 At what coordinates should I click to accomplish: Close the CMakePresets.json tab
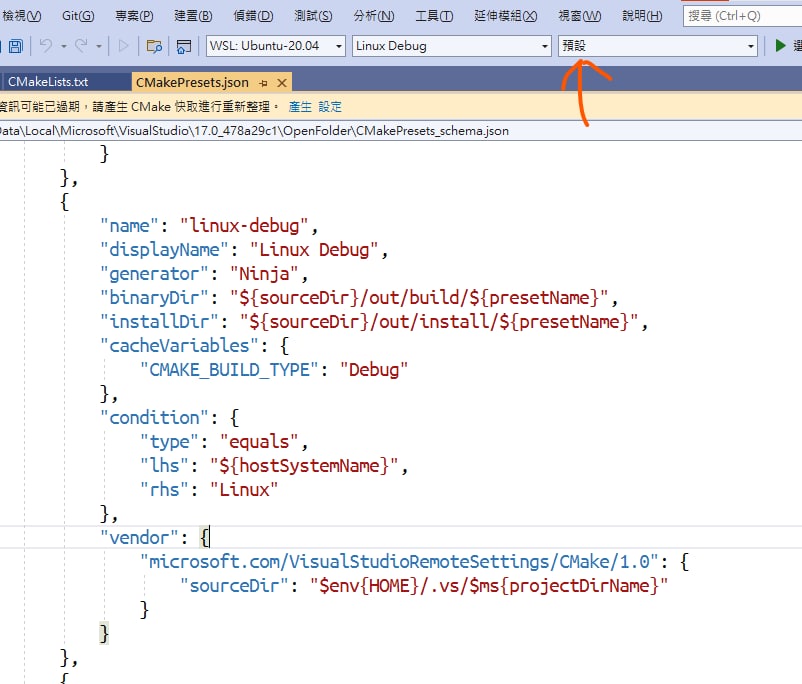click(282, 83)
